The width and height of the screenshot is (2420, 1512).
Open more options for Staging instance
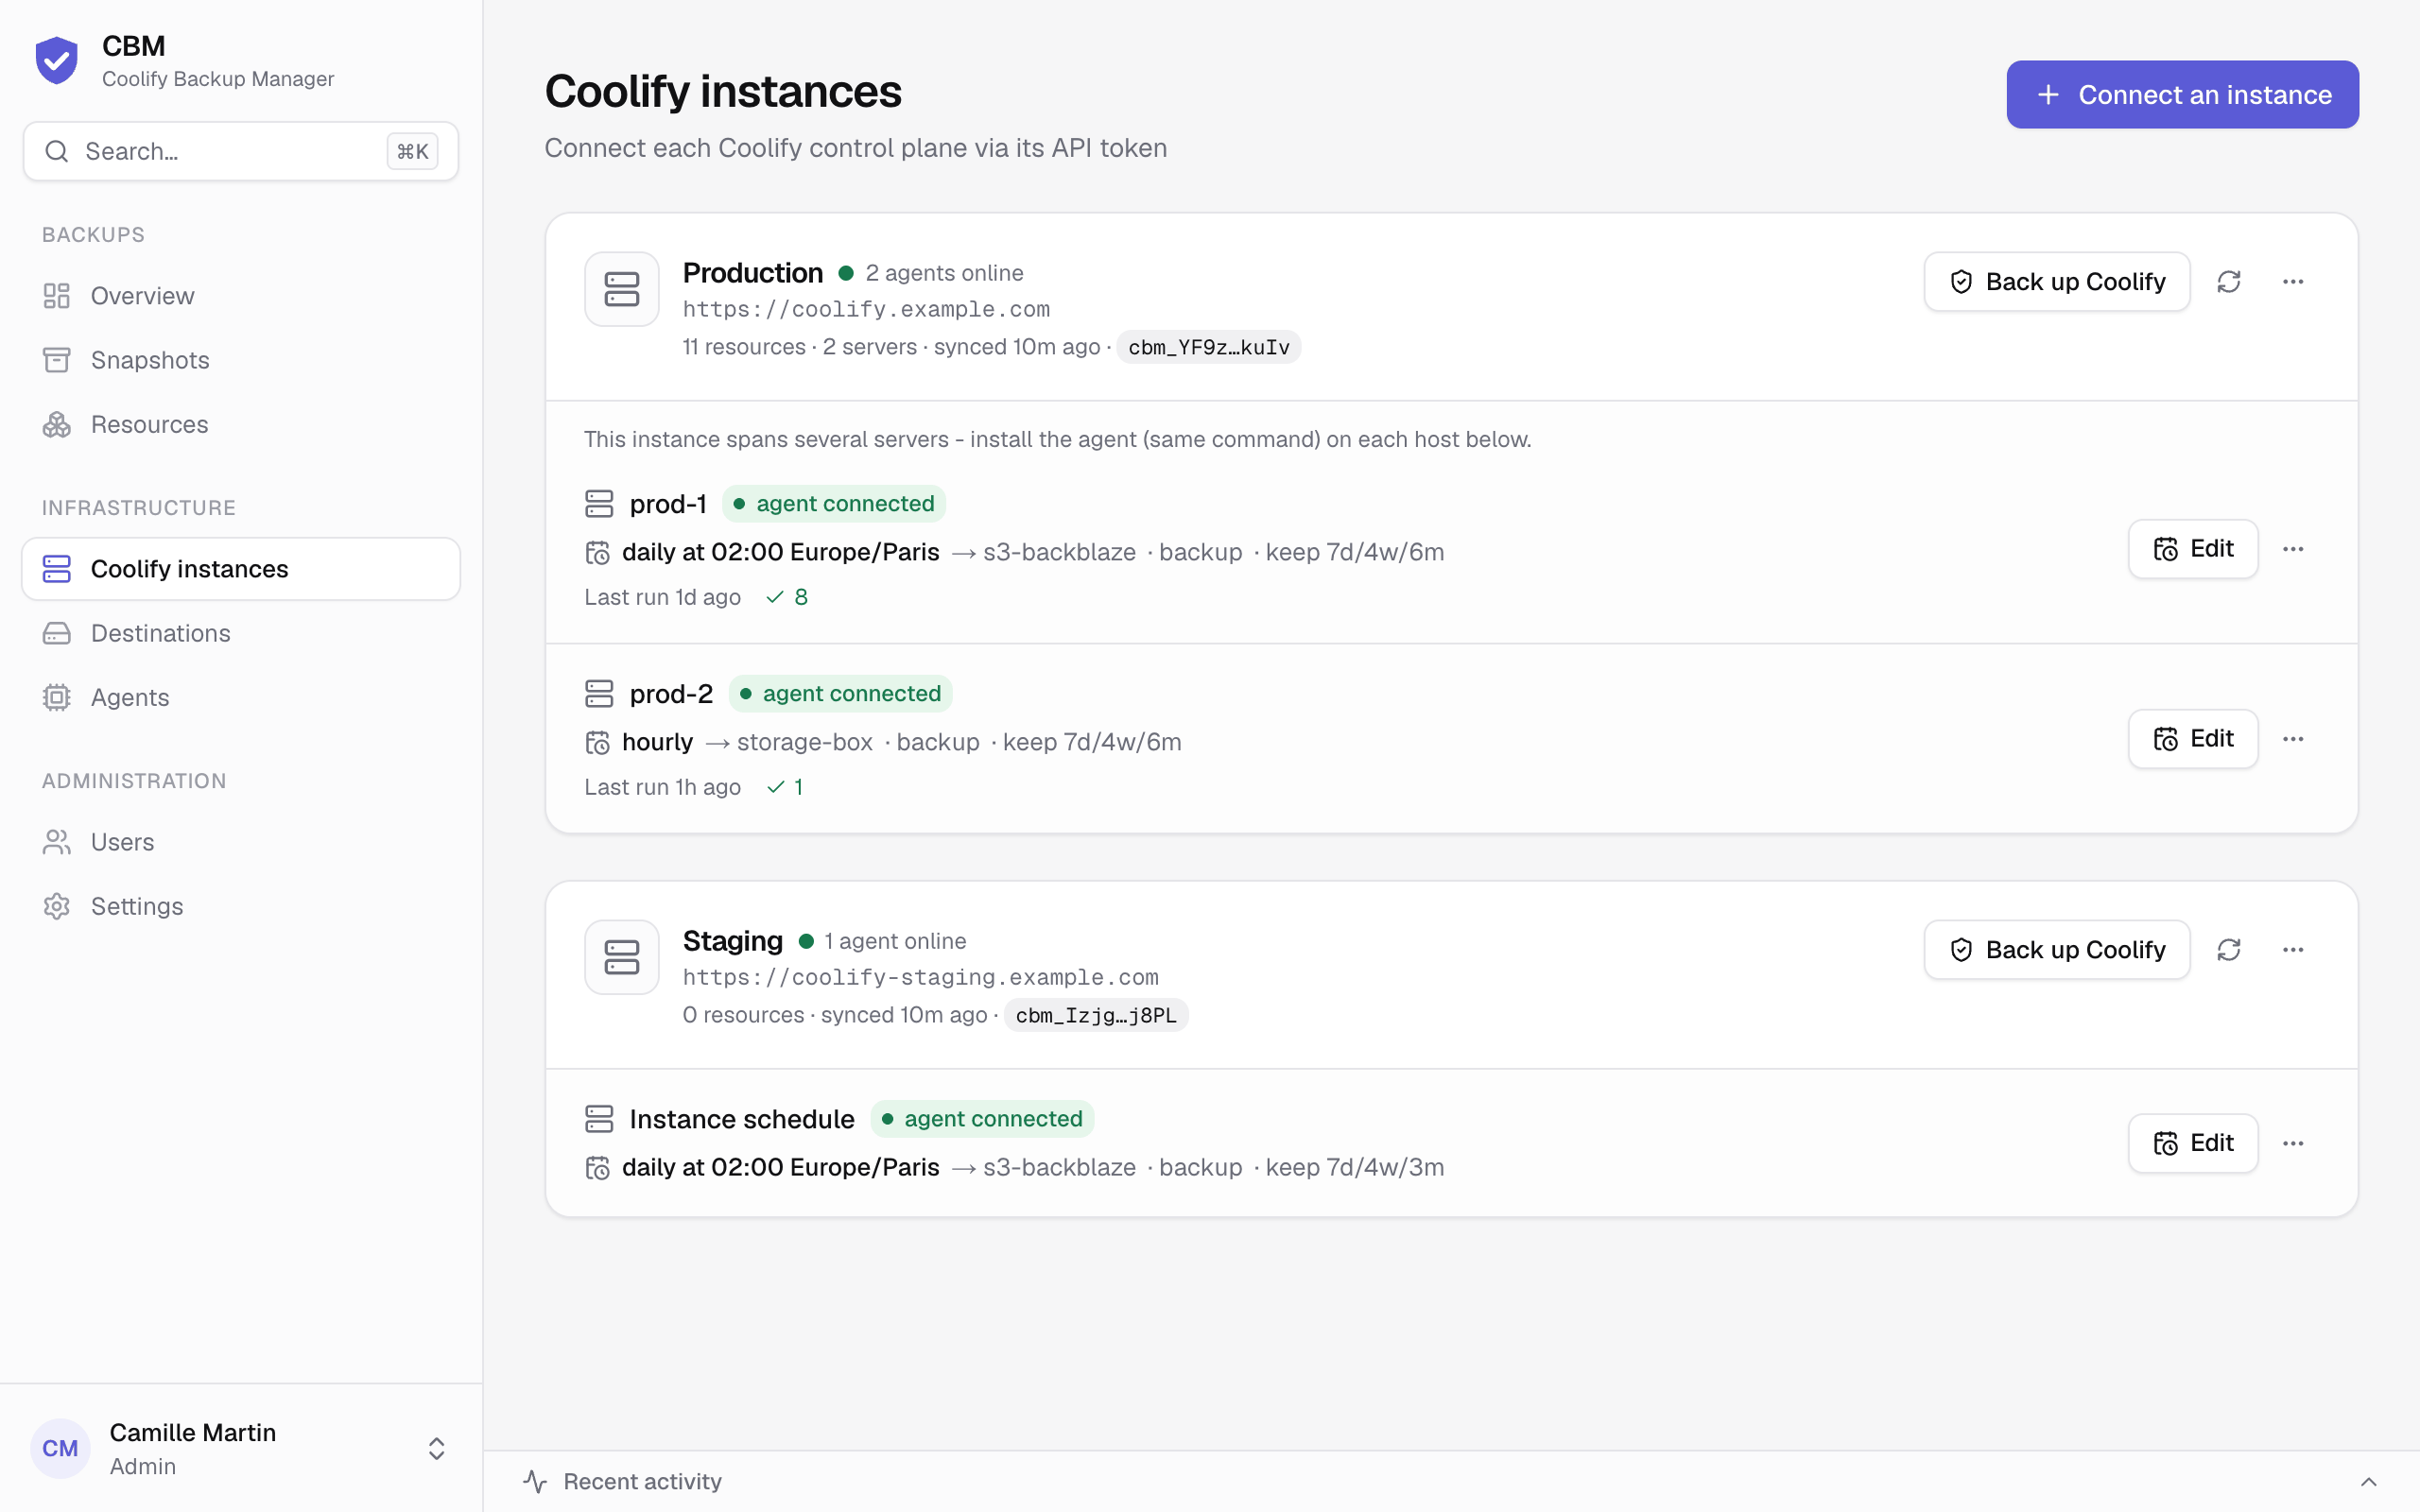coord(2293,950)
